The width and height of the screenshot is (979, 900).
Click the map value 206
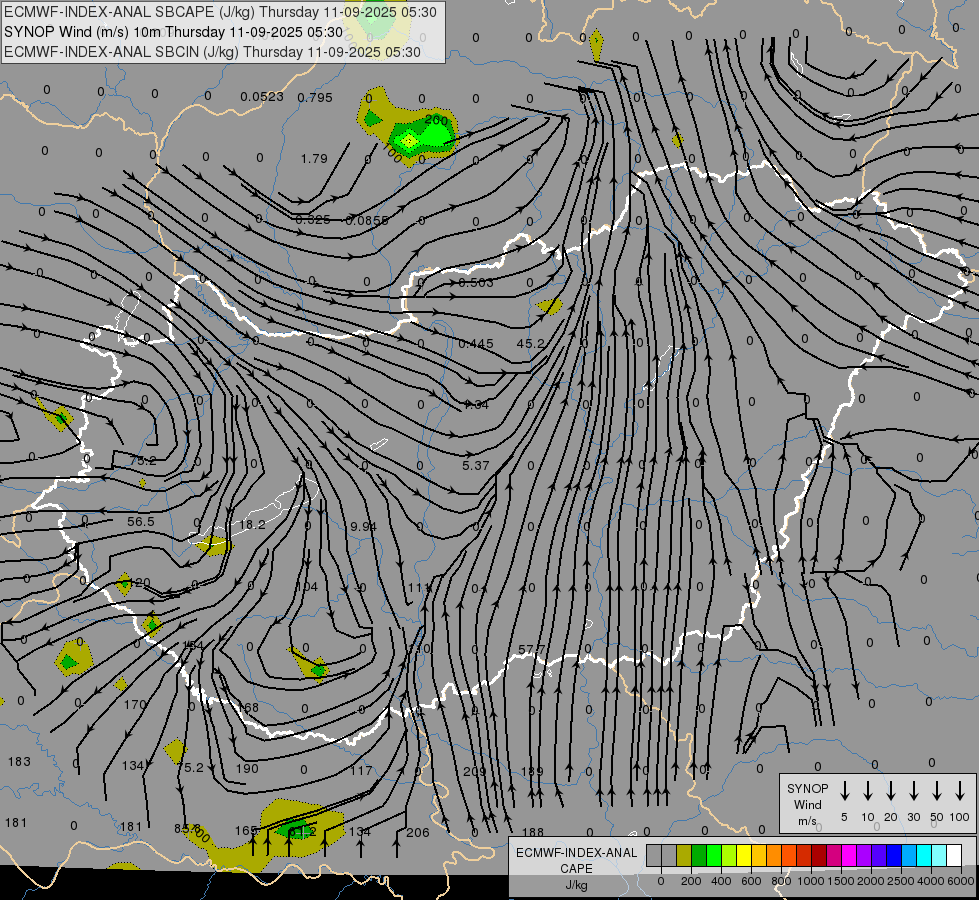[x=418, y=832]
